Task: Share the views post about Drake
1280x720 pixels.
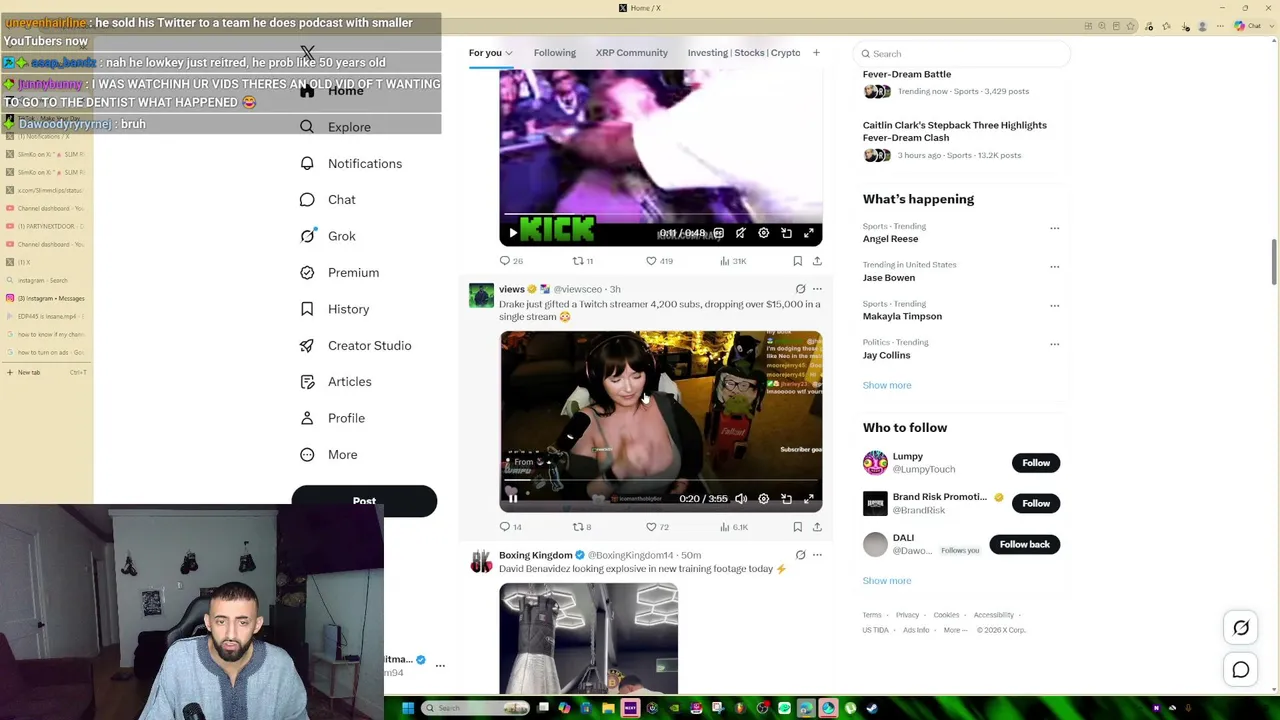Action: (817, 527)
